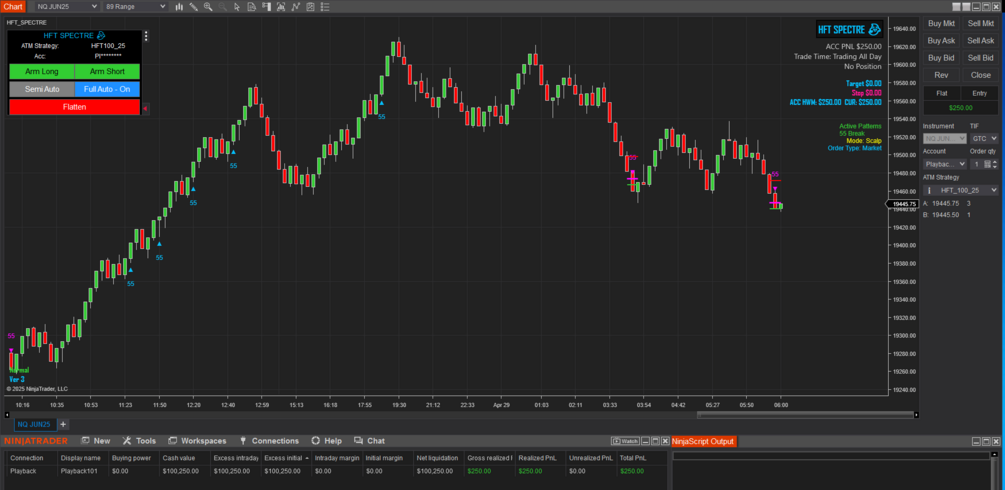Click the Watch icon in NinjaTrader bar
Image resolution: width=1005 pixels, height=490 pixels.
tap(625, 441)
